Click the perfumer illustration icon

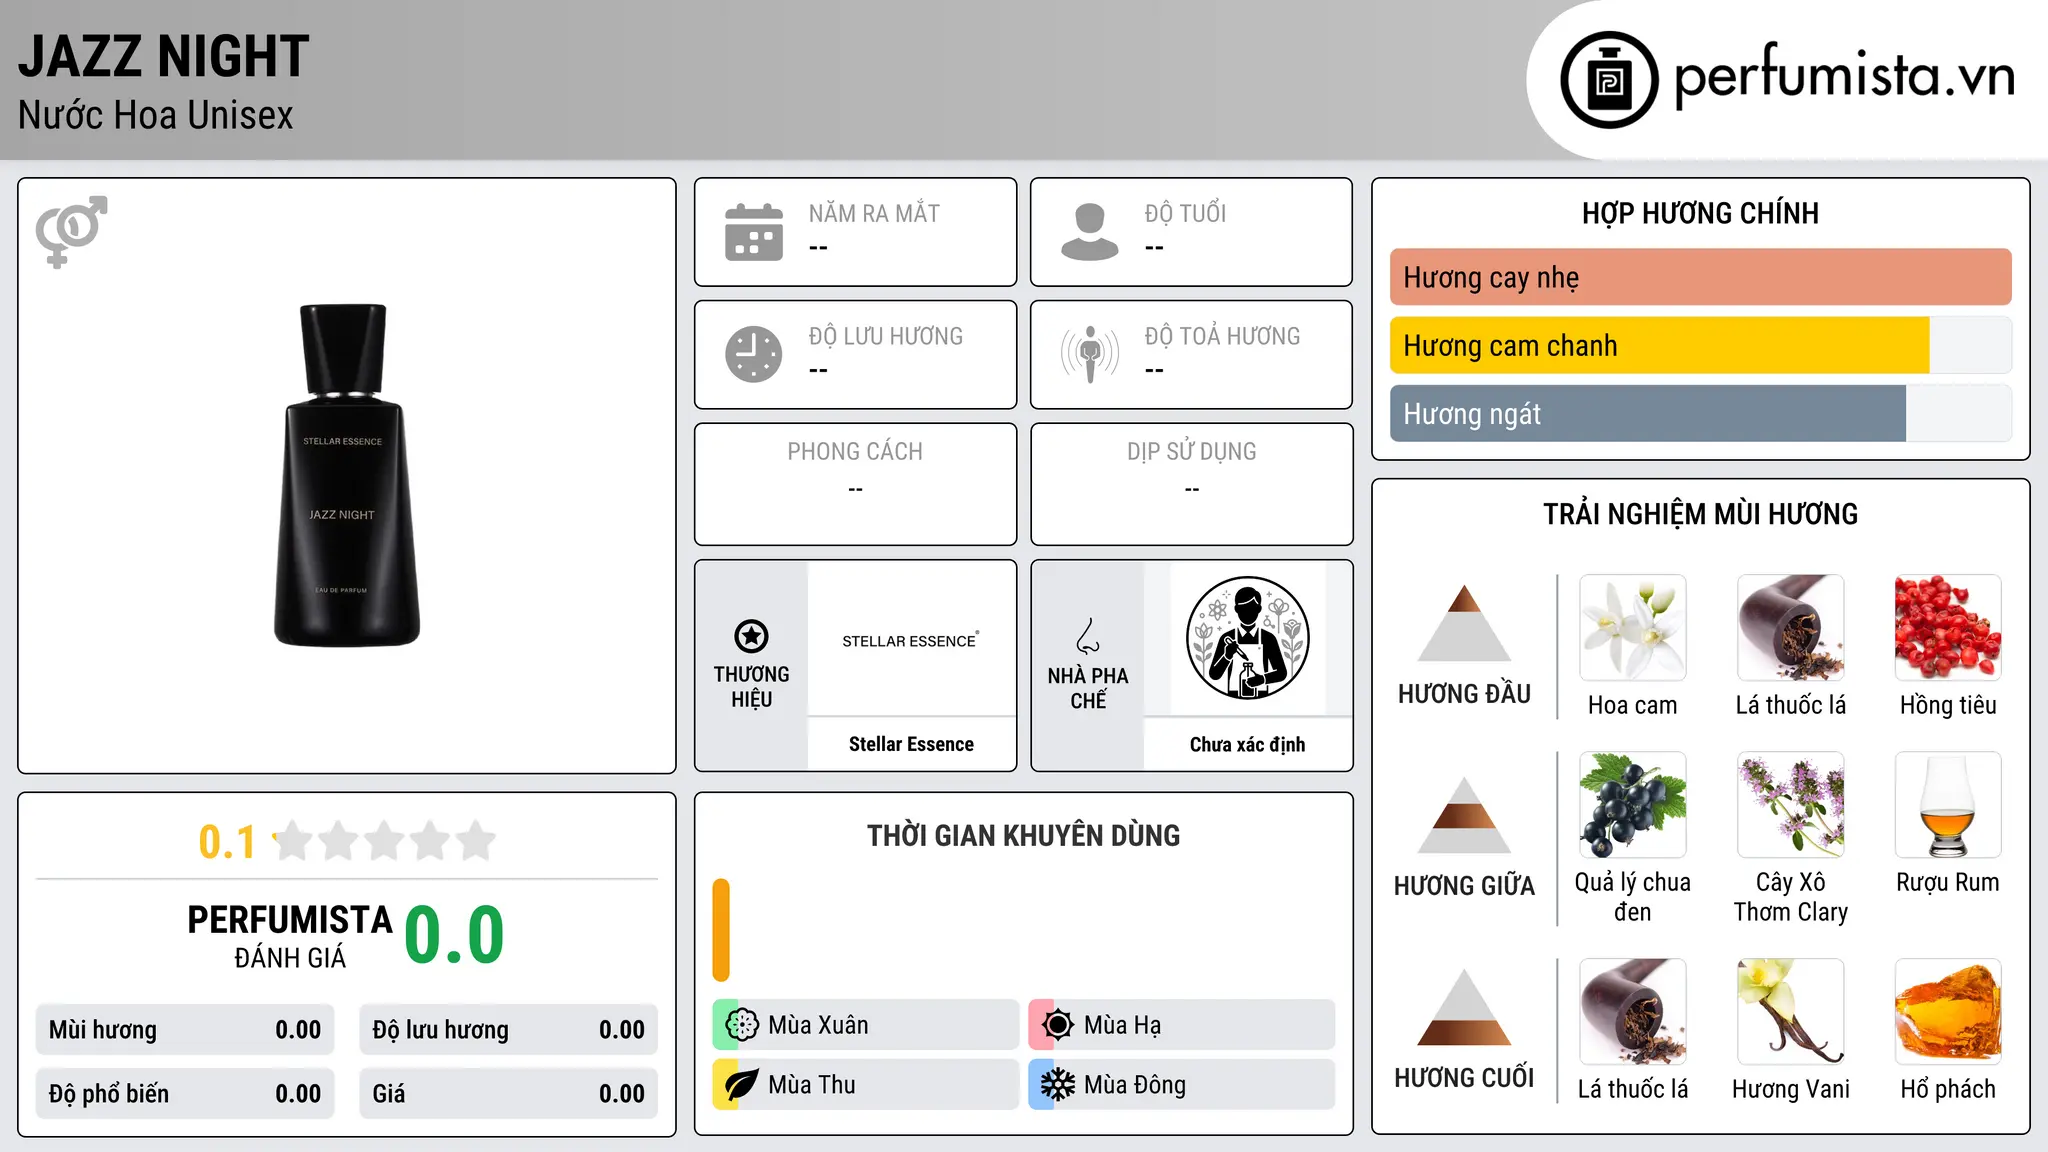[1247, 638]
